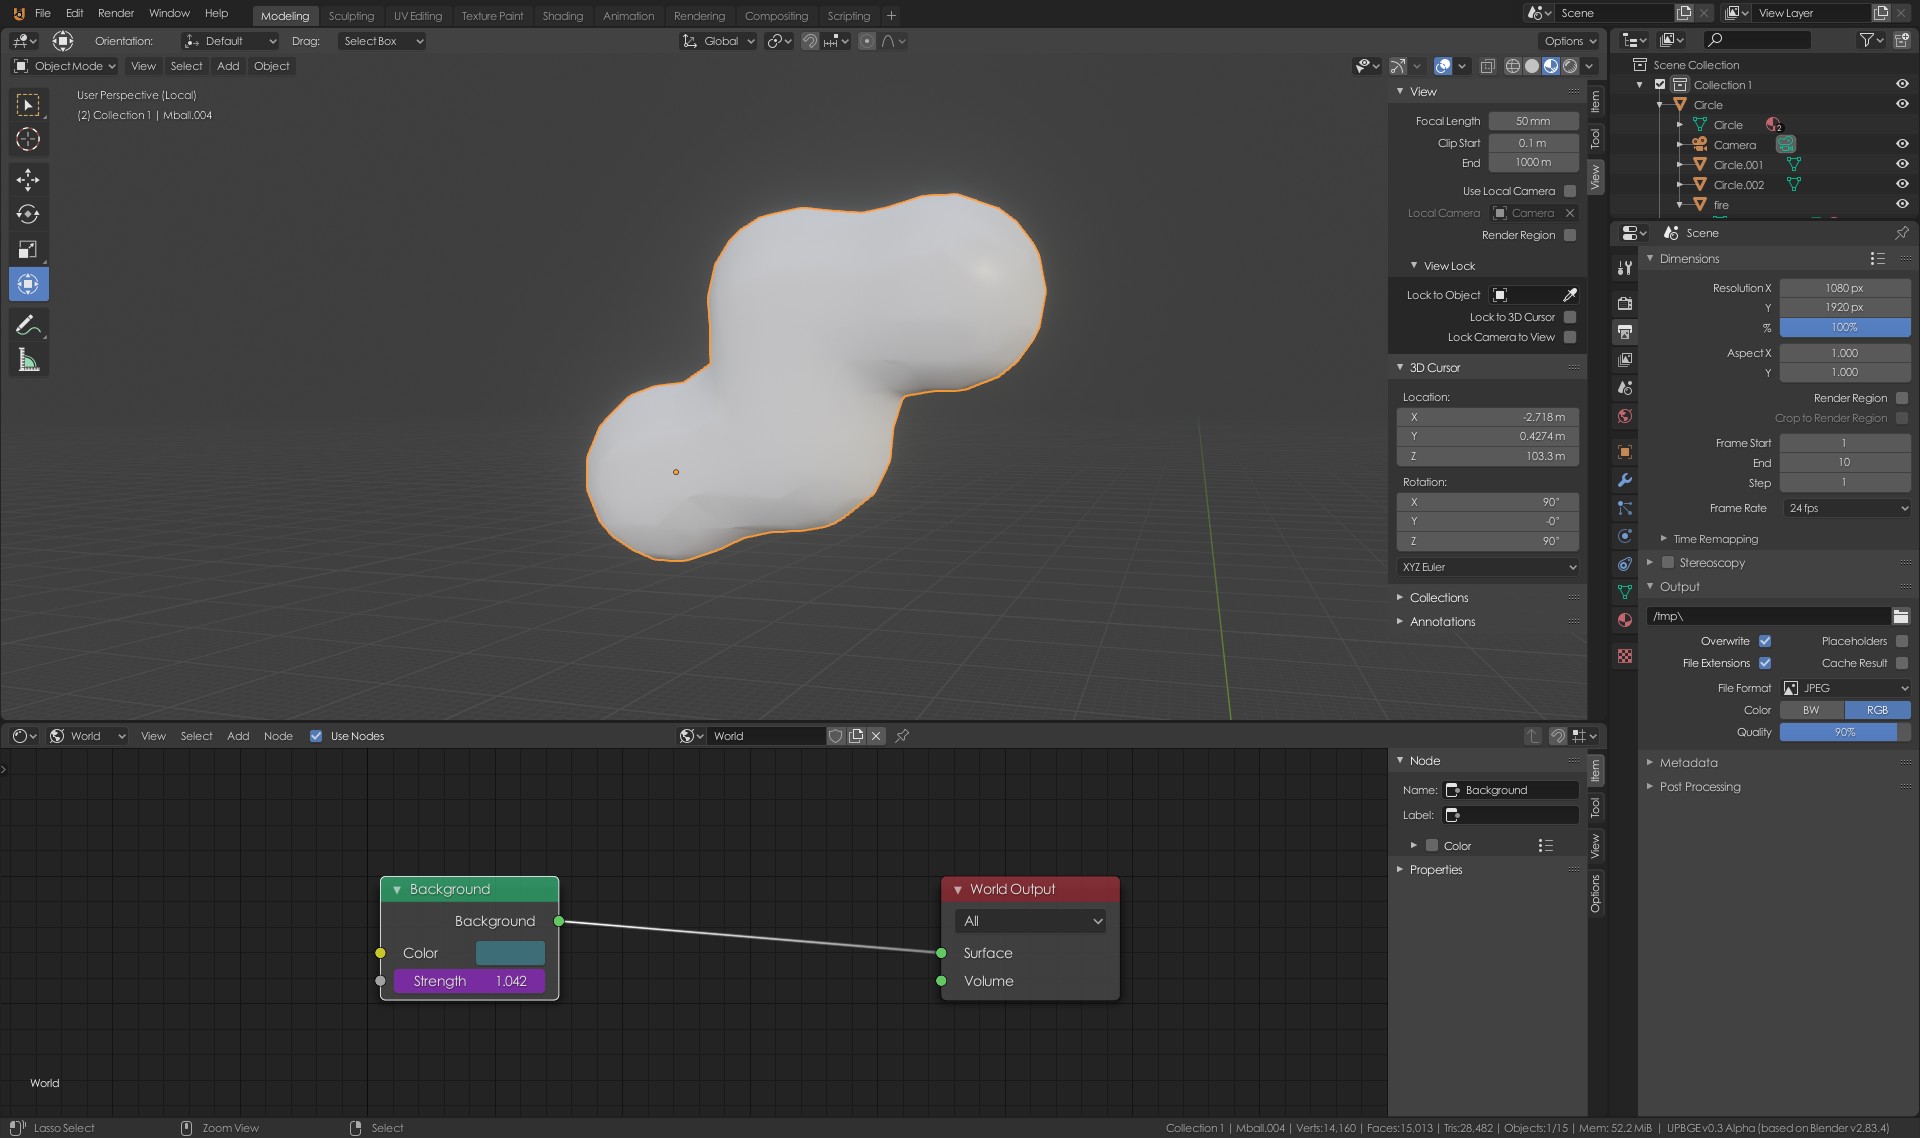The width and height of the screenshot is (1920, 1138).
Task: Expand the Metadata panel
Action: click(1688, 762)
